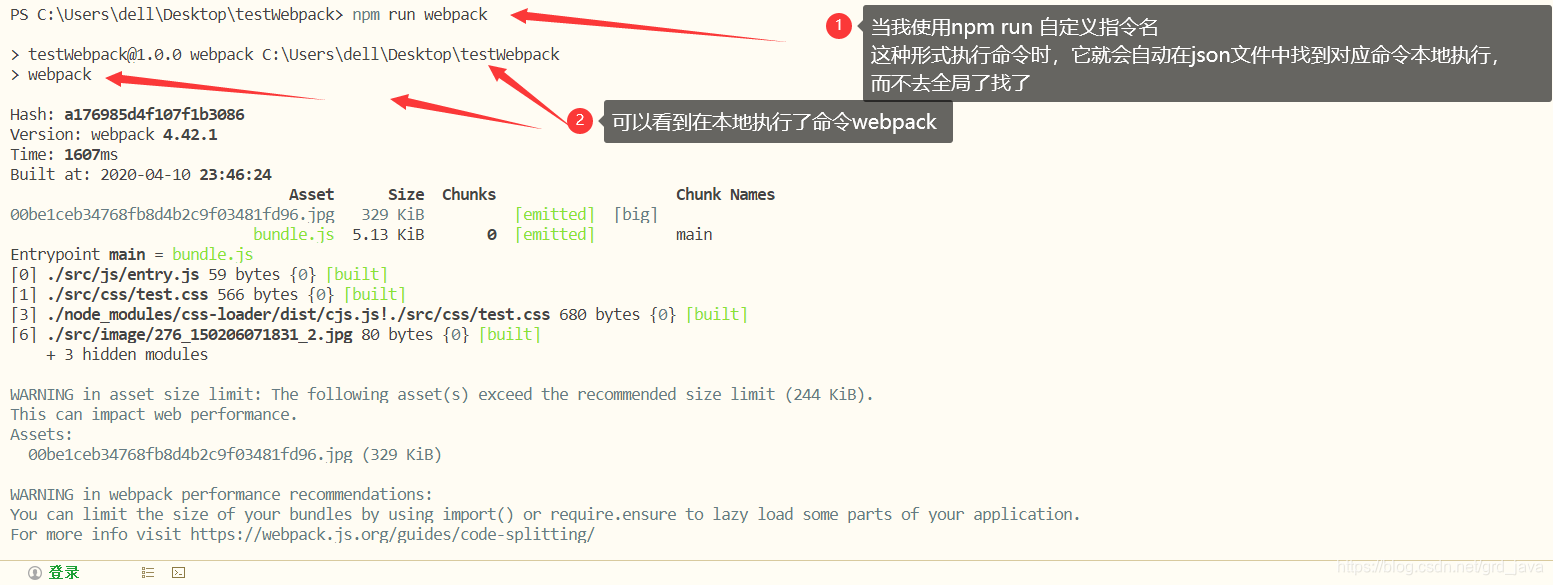Click the 'Version: webpack 4.42.1' line
The width and height of the screenshot is (1553, 585).
tap(114, 134)
